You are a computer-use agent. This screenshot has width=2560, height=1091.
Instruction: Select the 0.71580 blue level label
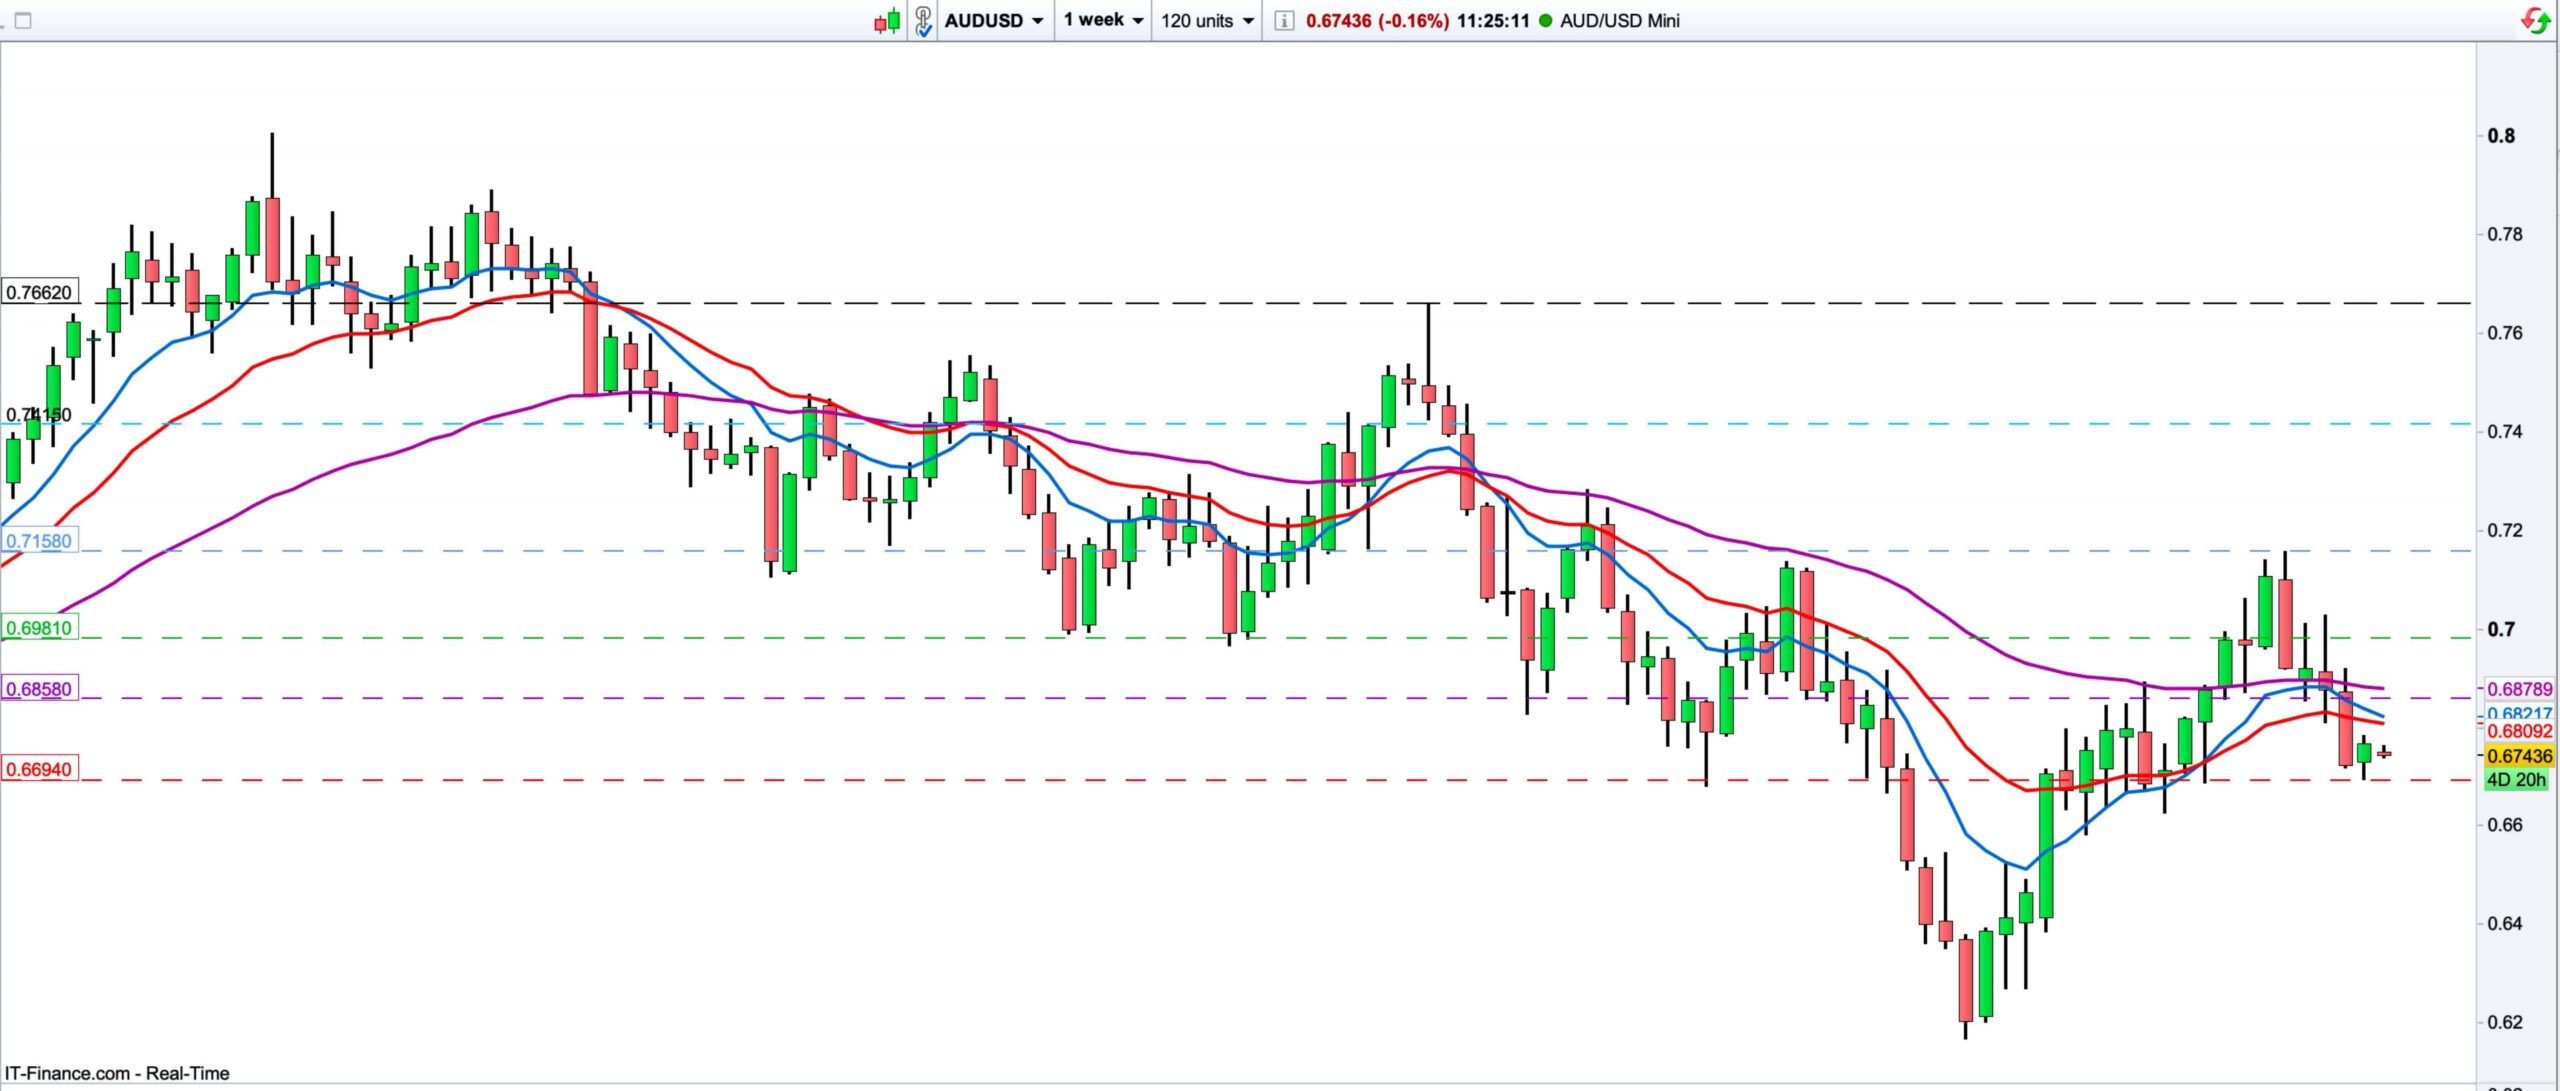[x=39, y=541]
